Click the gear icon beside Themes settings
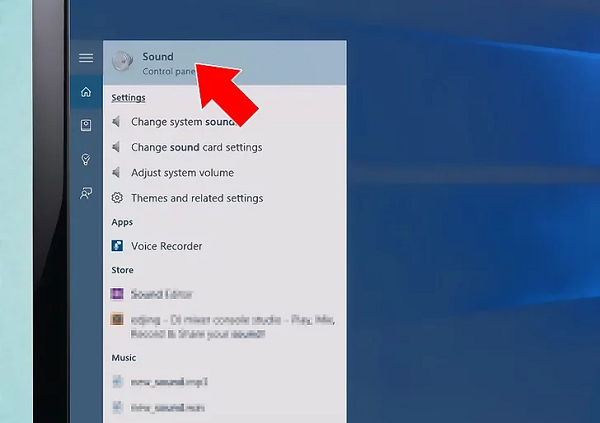Screen dimensions: 600x423 coord(118,198)
